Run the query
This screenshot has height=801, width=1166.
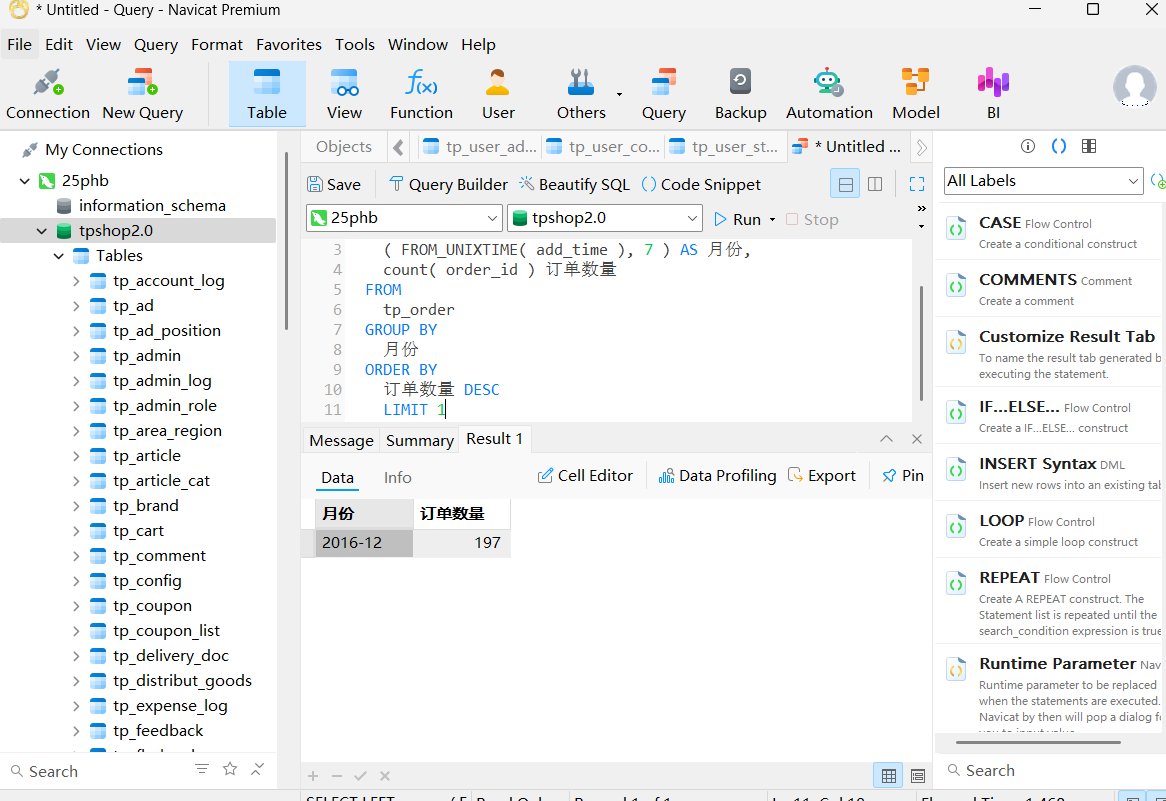738,219
